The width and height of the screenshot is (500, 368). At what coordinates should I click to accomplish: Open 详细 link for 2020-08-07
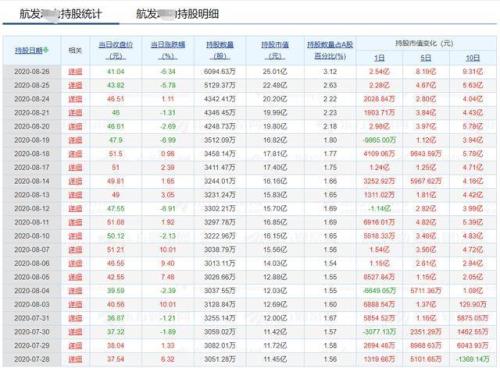coord(75,250)
